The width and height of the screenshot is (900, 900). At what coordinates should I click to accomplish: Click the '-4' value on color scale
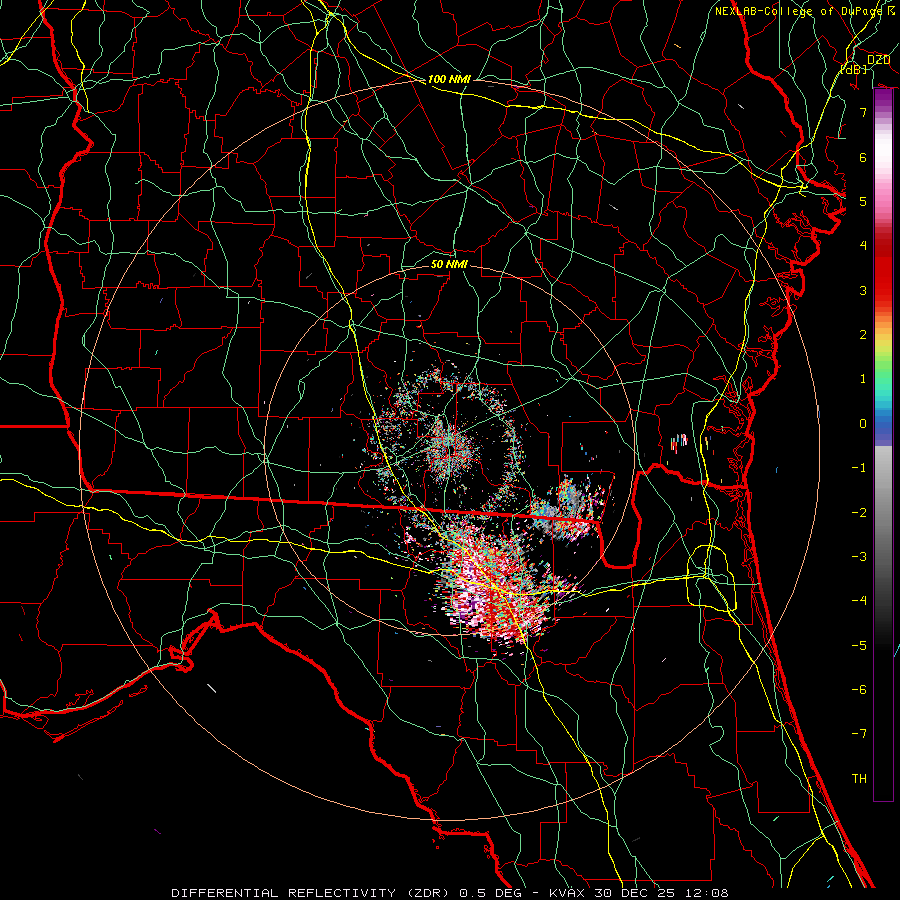[x=859, y=601]
